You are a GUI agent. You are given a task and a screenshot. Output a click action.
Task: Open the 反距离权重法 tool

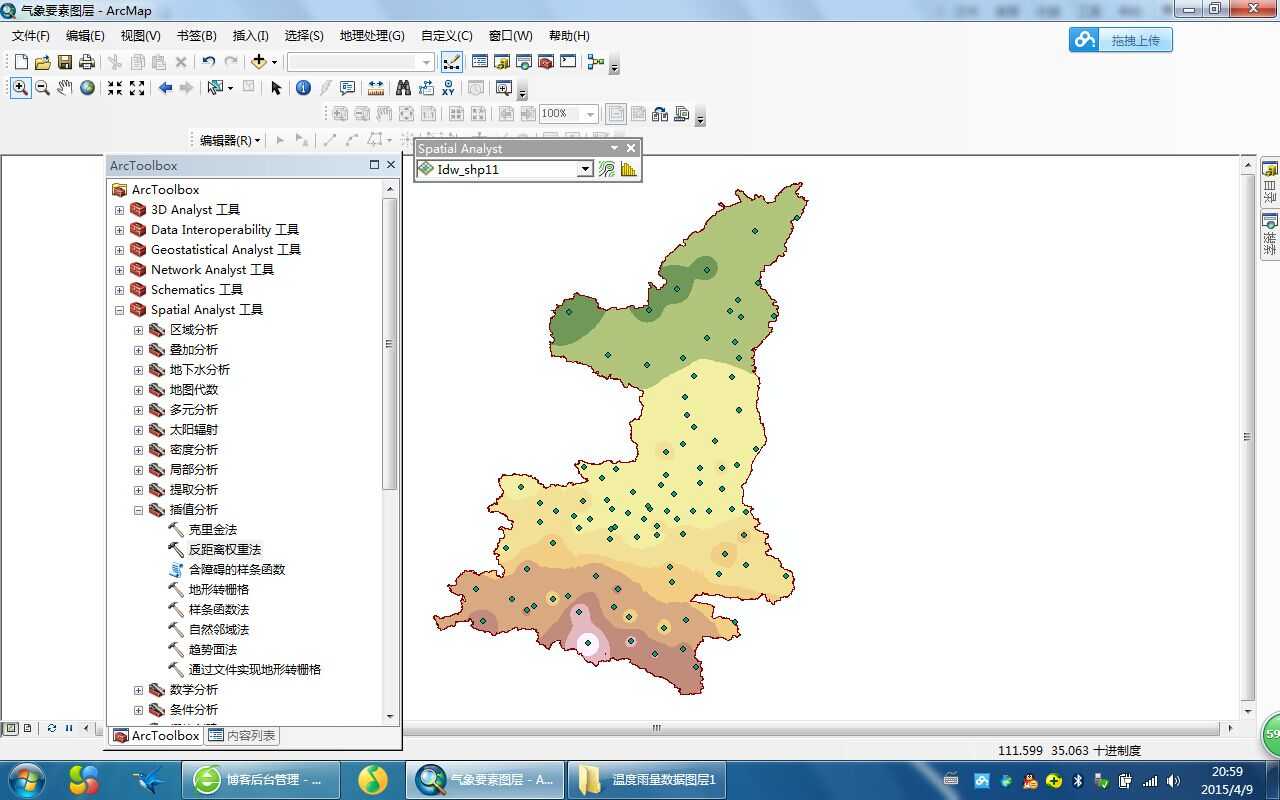click(224, 550)
